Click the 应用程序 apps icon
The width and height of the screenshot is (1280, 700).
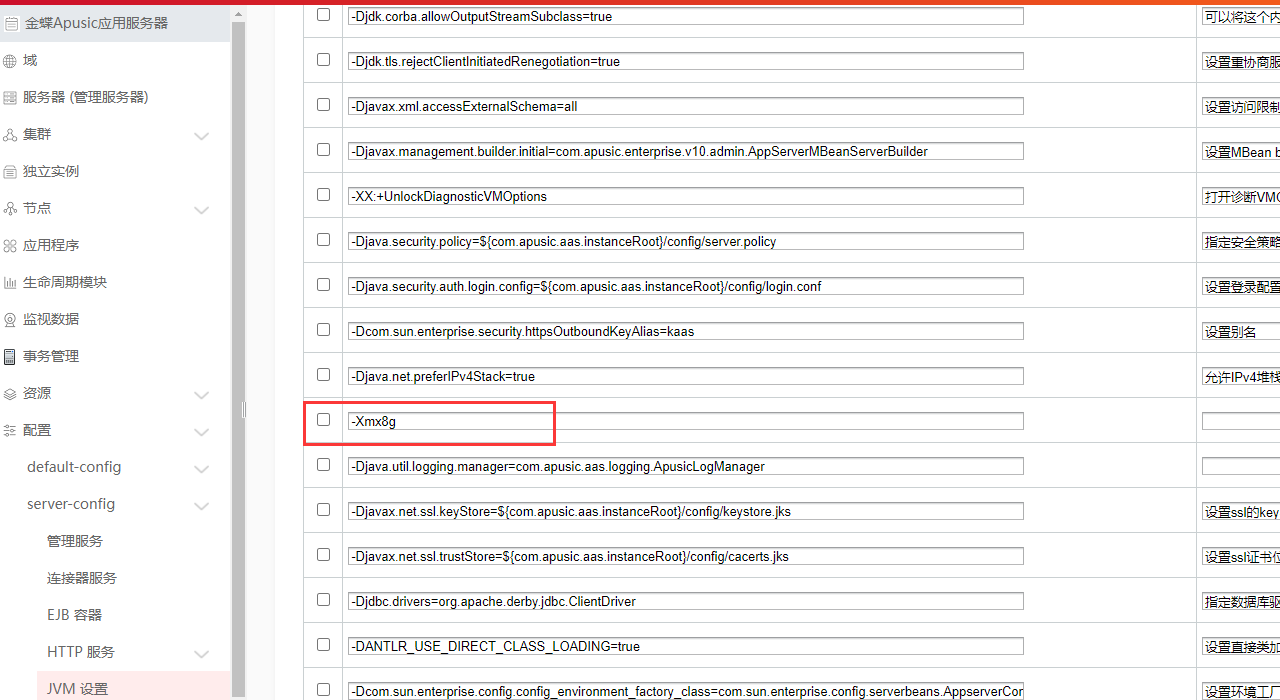pyautogui.click(x=10, y=246)
